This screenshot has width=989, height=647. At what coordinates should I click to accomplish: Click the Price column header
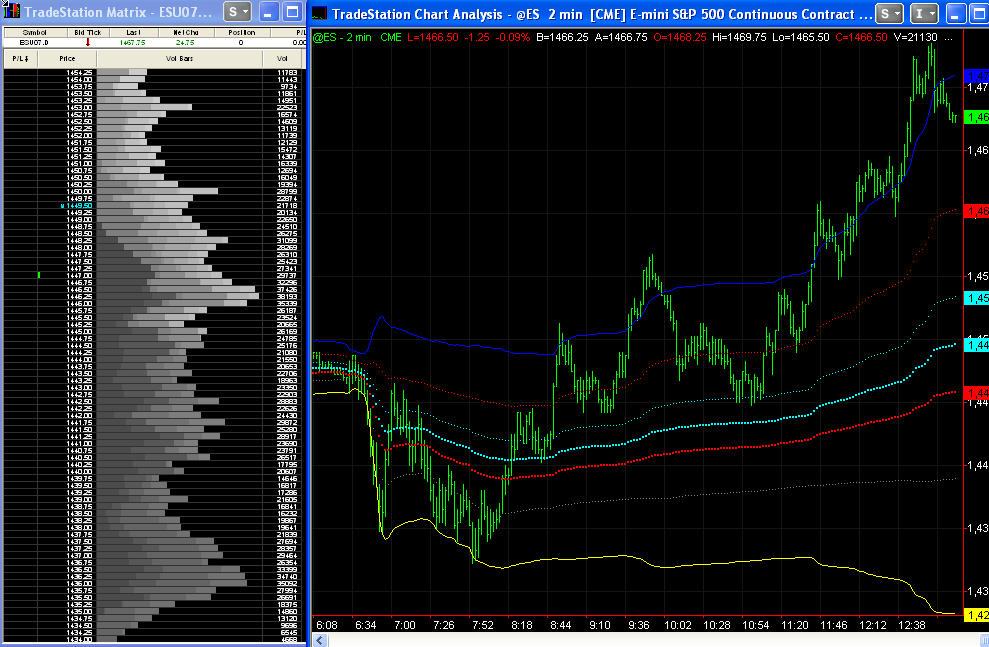(x=67, y=59)
